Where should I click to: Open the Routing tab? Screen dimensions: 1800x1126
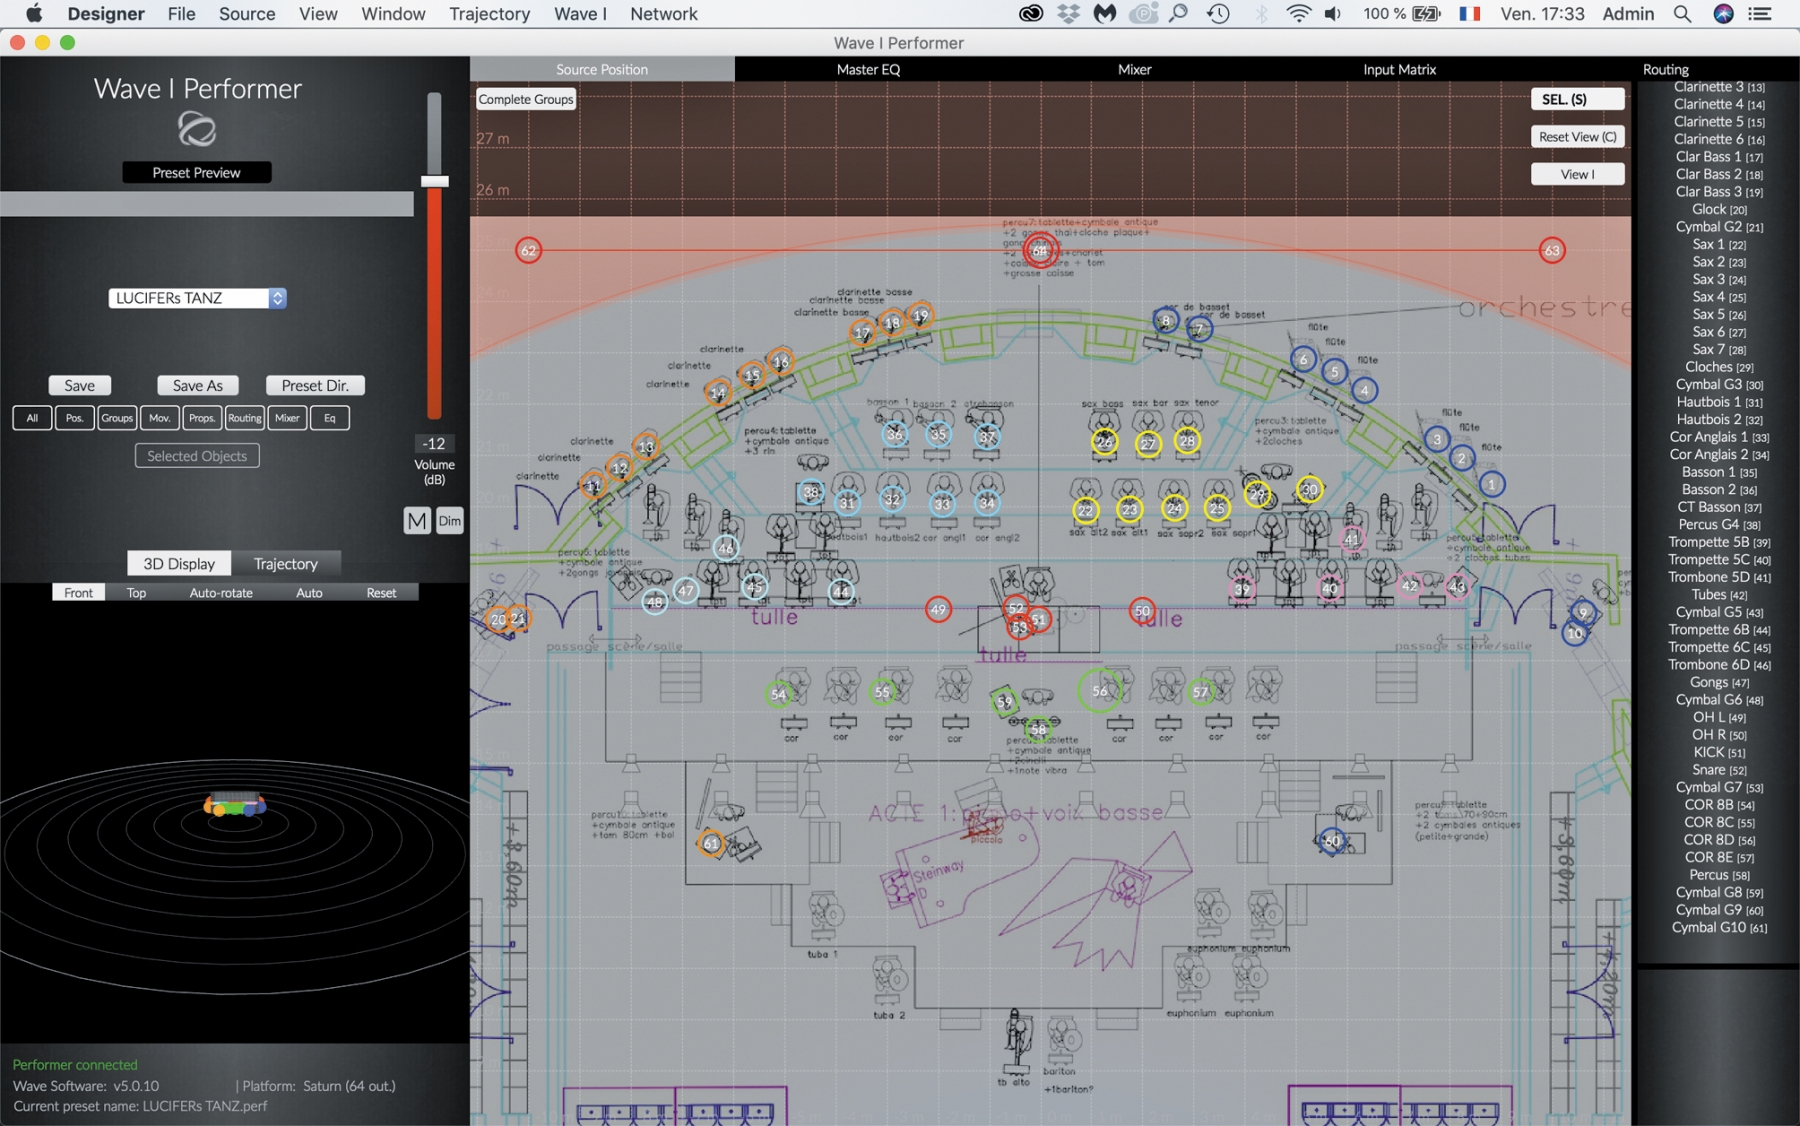pos(1665,69)
